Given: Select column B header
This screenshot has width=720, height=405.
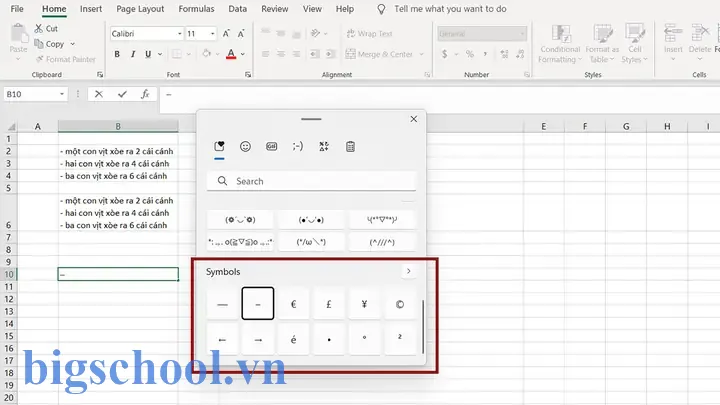Looking at the screenshot, I should pos(118,126).
